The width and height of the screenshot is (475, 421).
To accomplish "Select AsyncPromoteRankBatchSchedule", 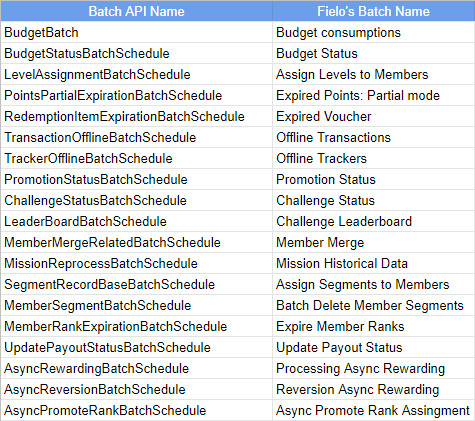I will [x=105, y=411].
